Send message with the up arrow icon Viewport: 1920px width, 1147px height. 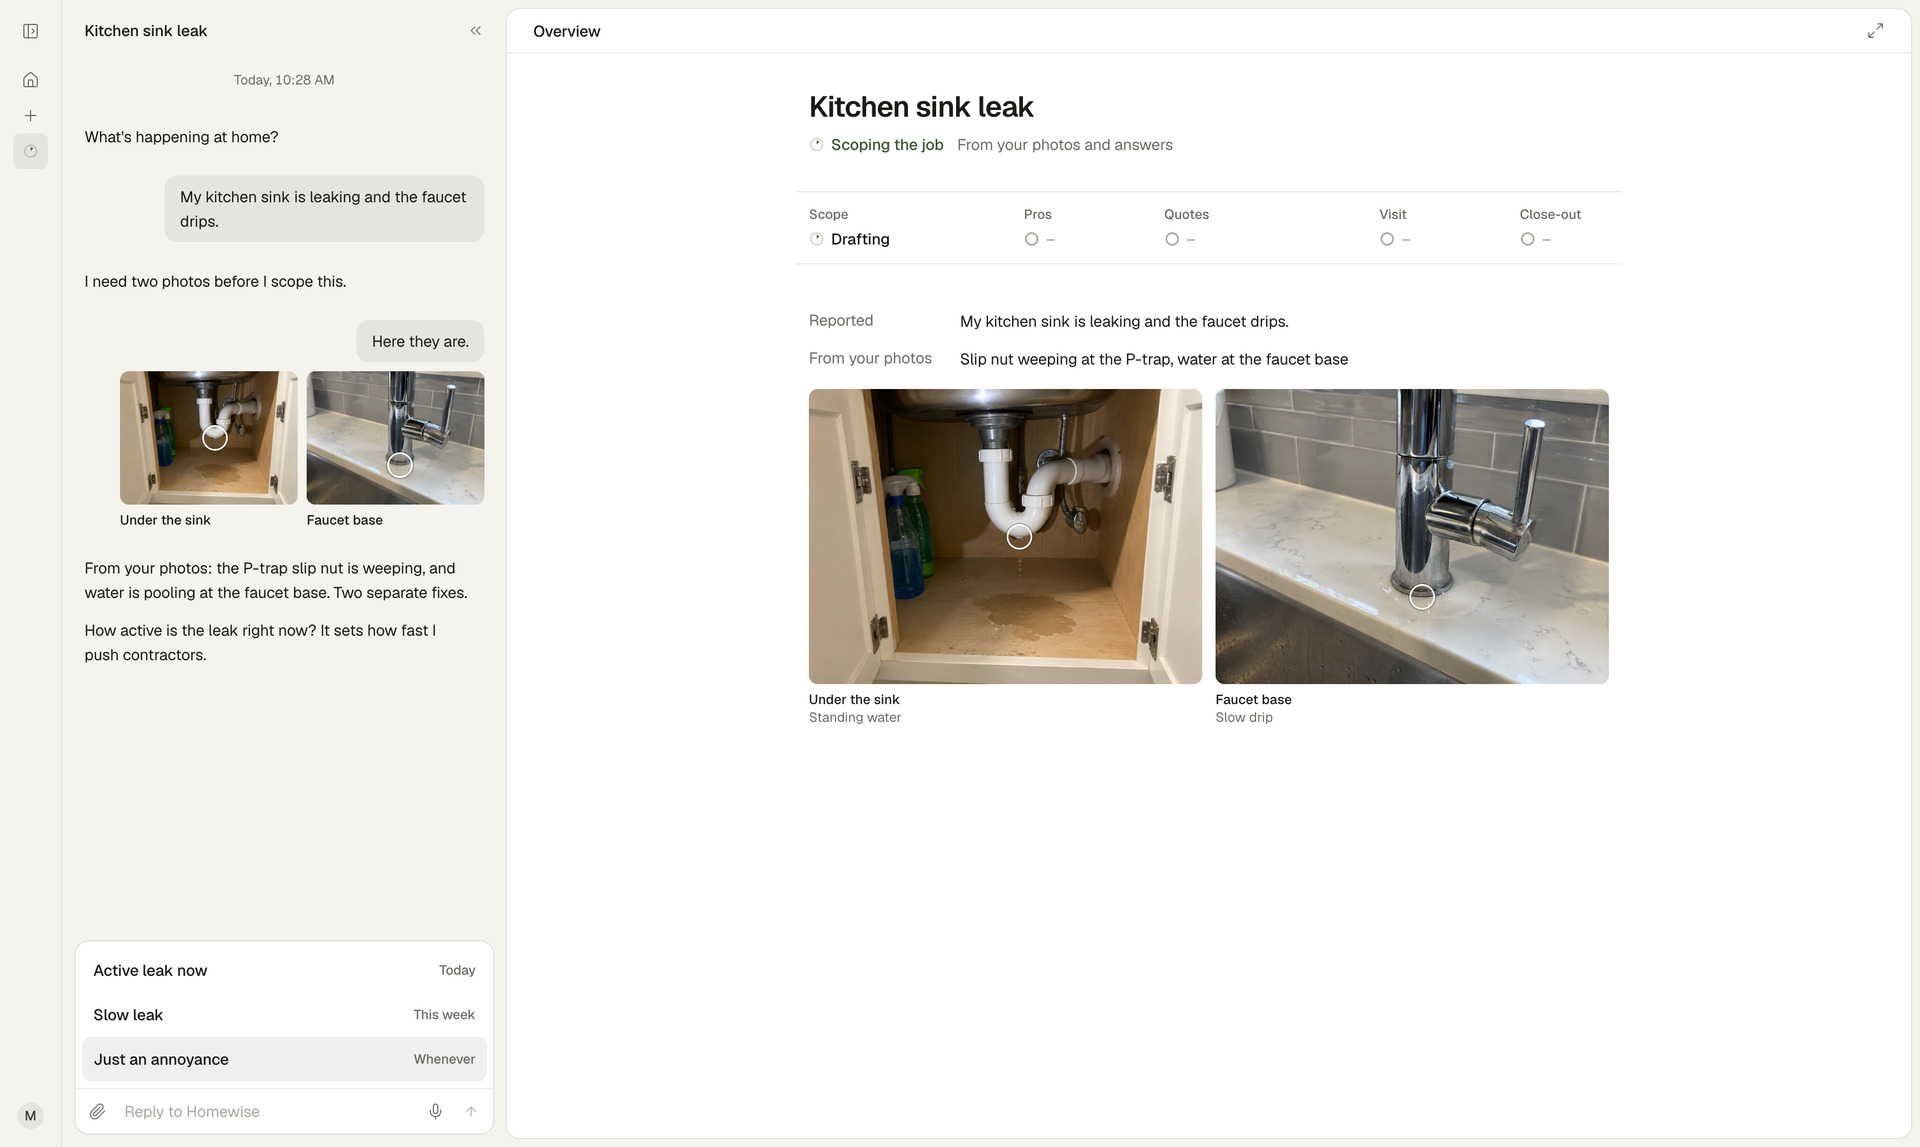pos(471,1111)
